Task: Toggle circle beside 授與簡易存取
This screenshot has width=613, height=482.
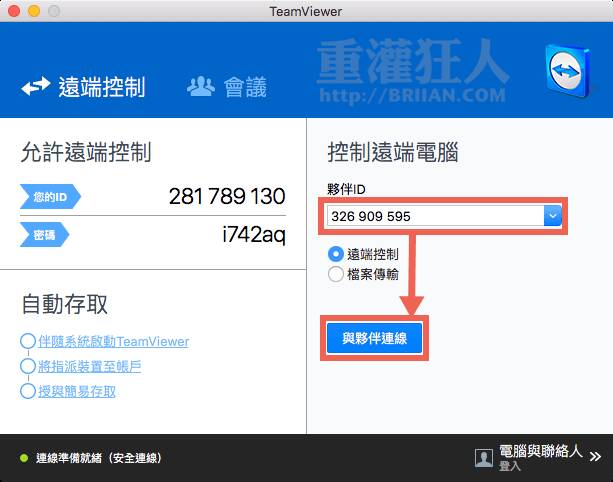Action: pos(28,391)
